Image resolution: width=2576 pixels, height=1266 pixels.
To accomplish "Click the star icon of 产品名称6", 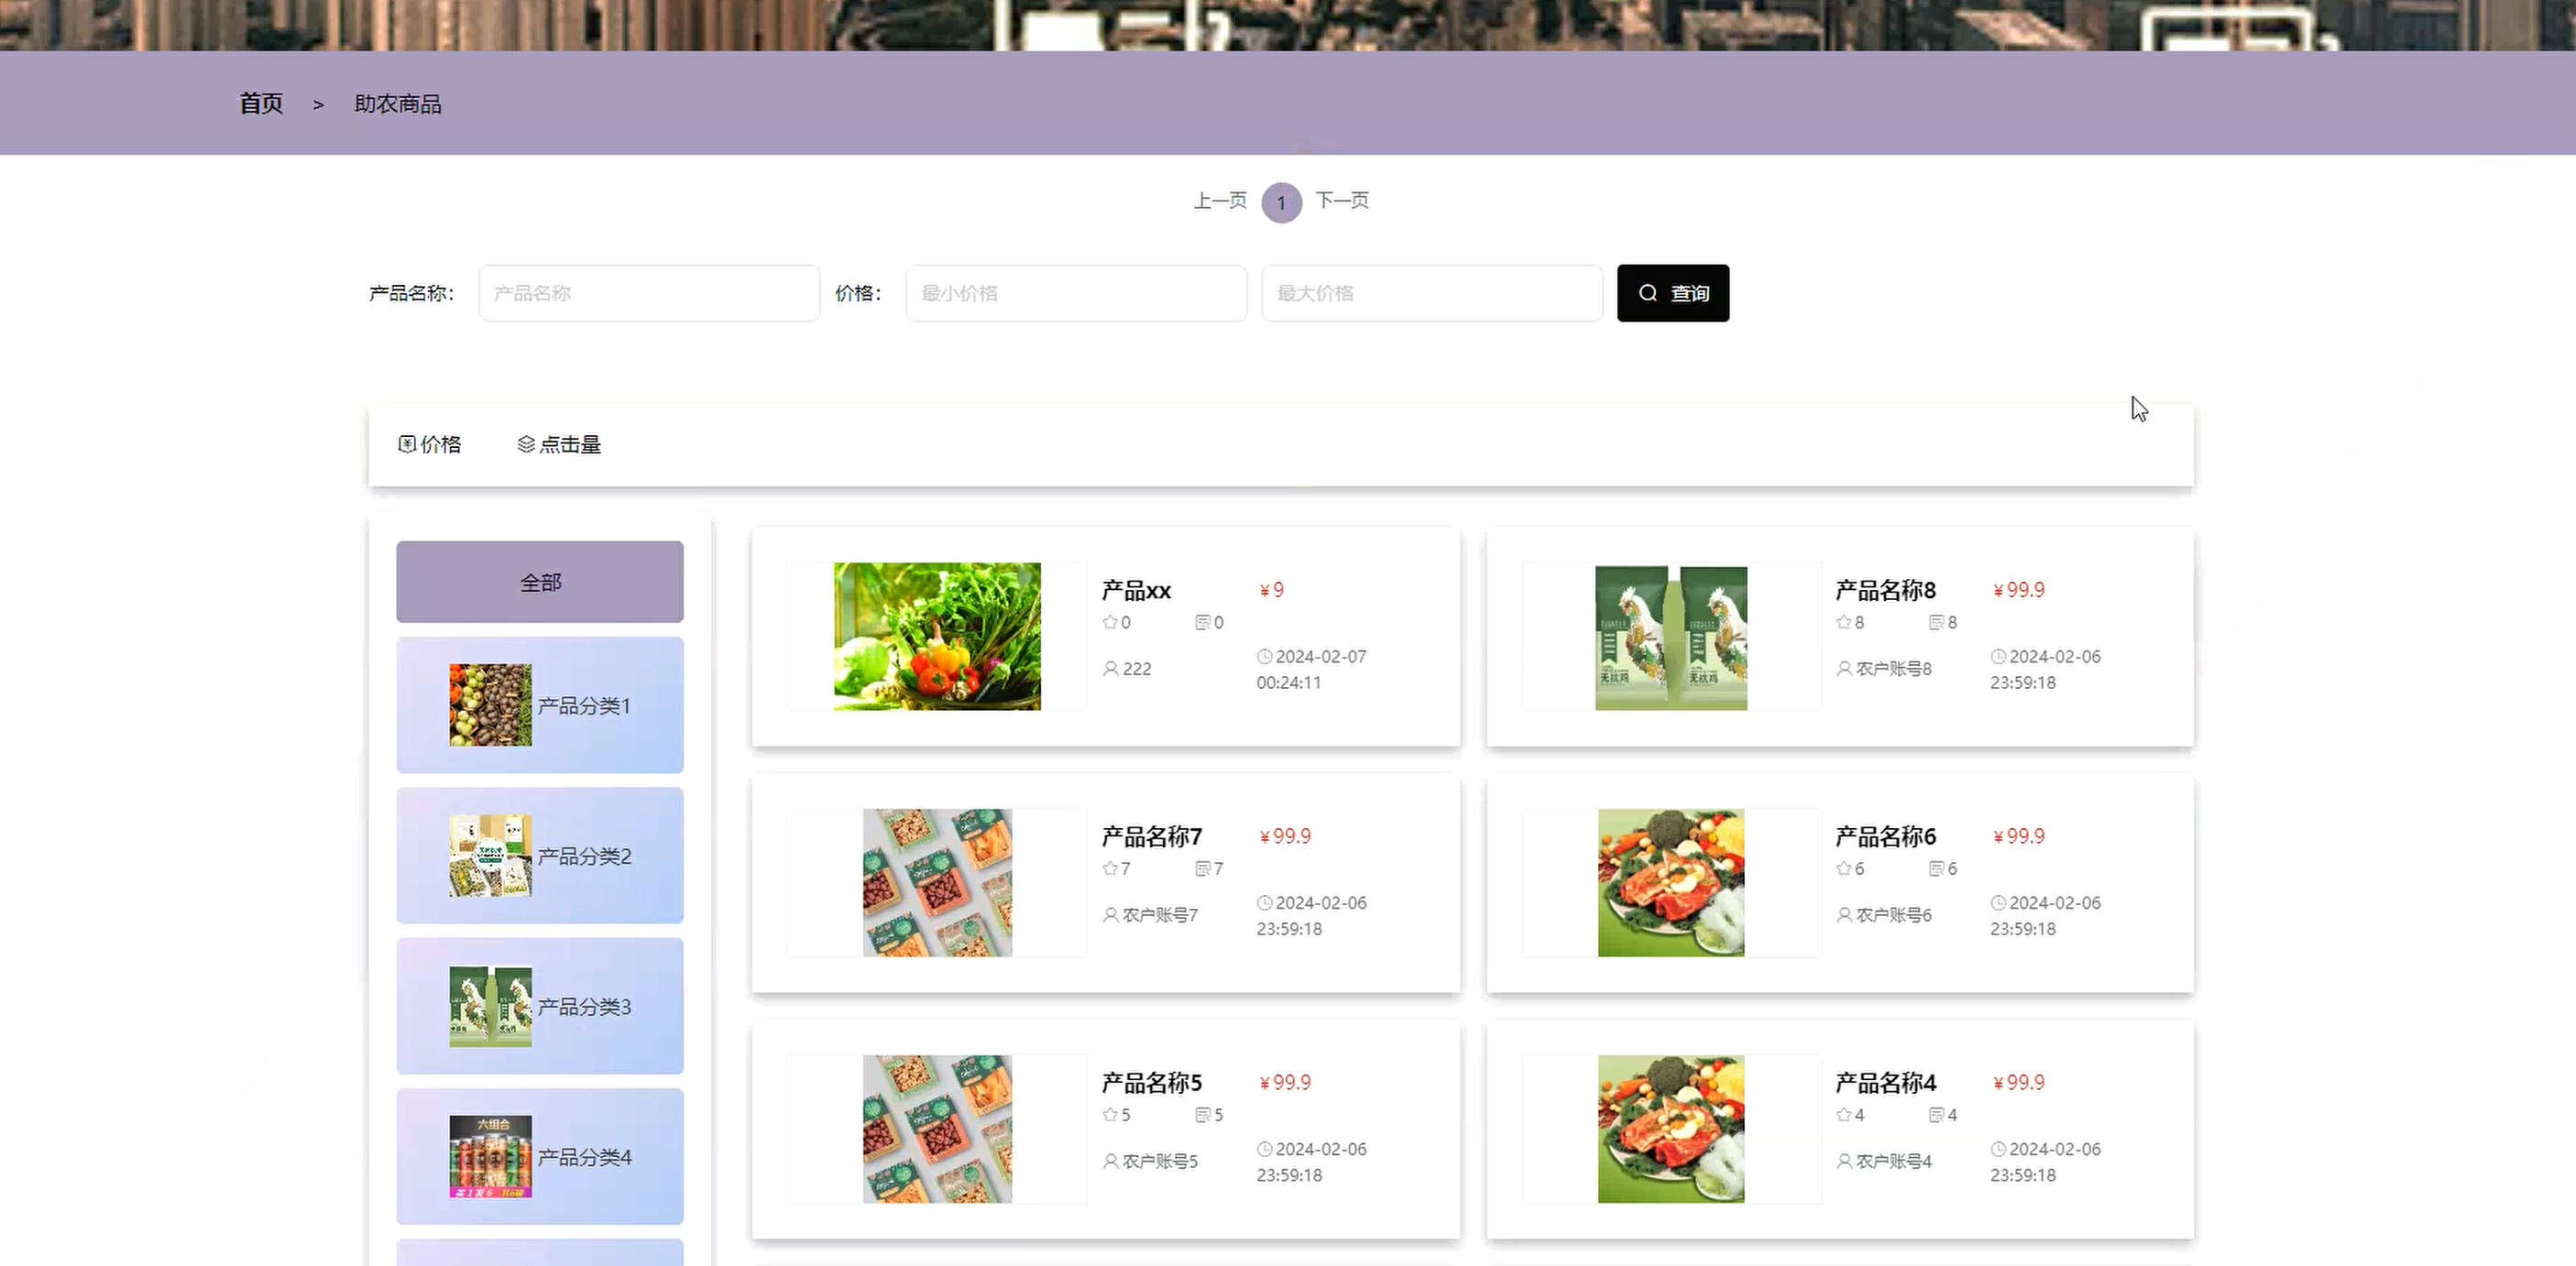I will click(x=1844, y=868).
